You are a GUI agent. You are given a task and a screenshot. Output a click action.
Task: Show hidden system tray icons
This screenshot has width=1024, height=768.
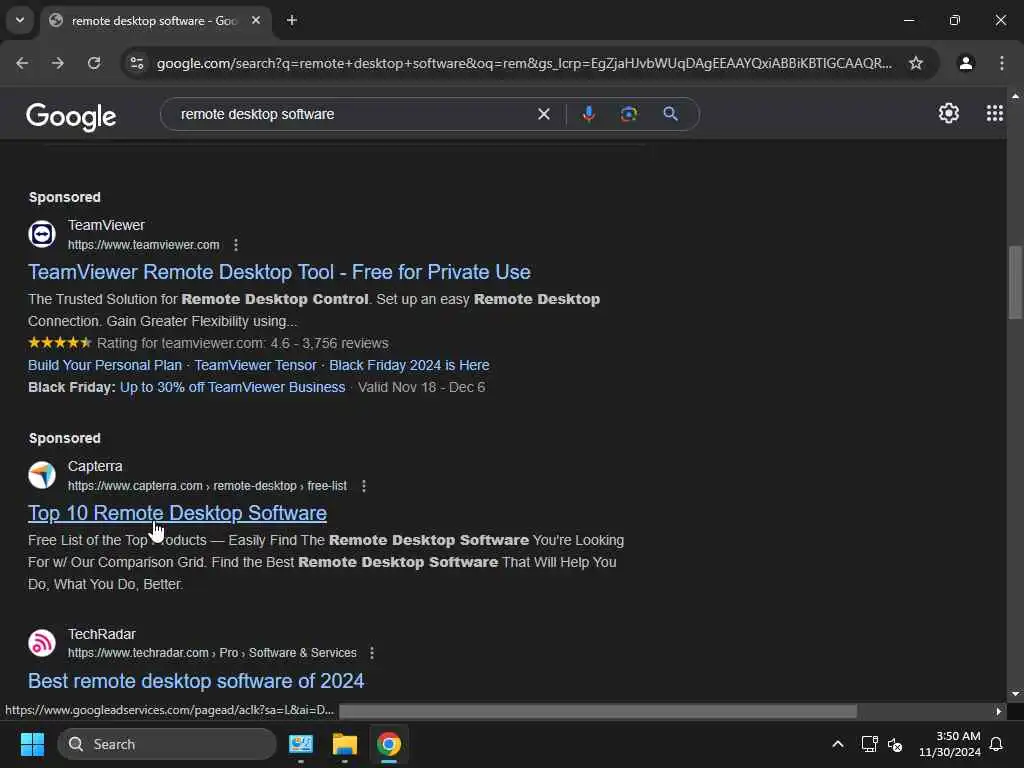(837, 744)
